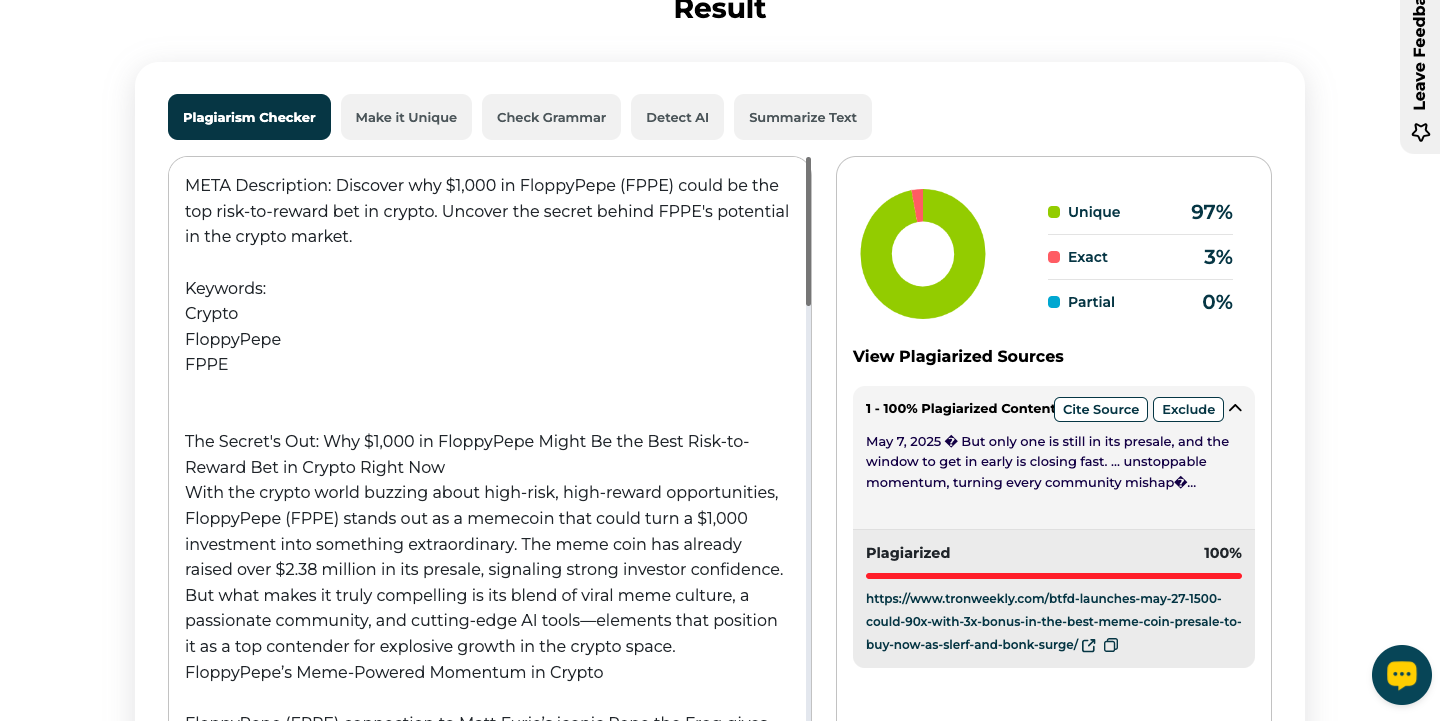Click the 3% exact value
This screenshot has width=1440, height=721.
(1218, 257)
